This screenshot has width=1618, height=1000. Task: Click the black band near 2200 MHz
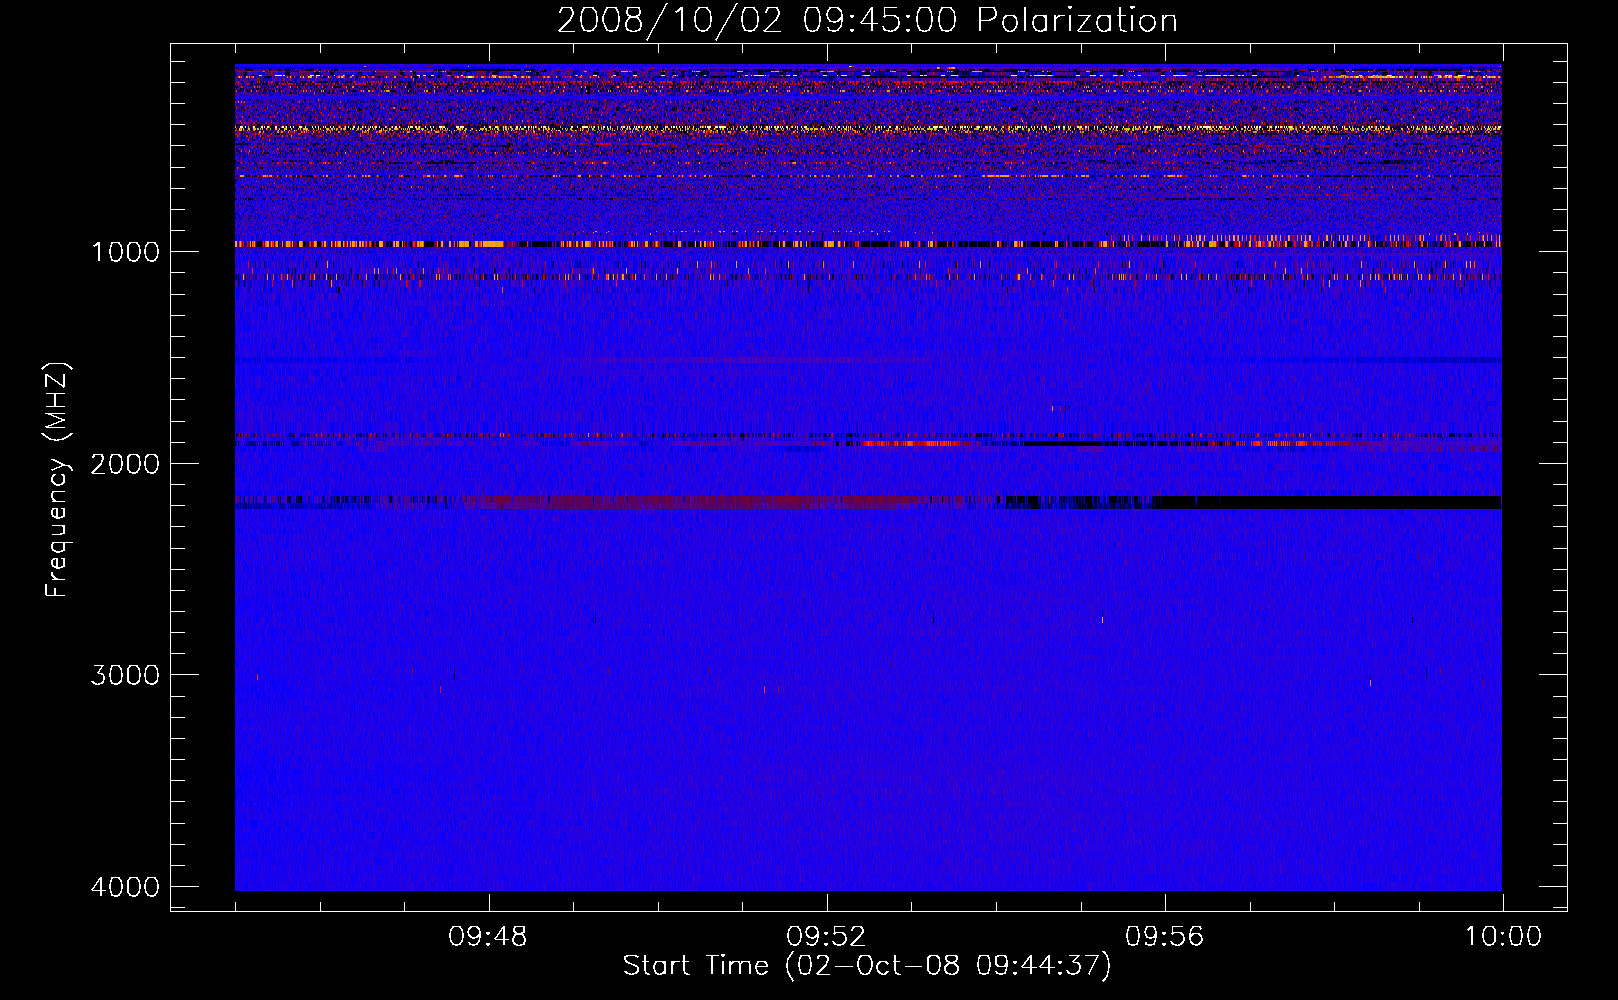click(1327, 502)
